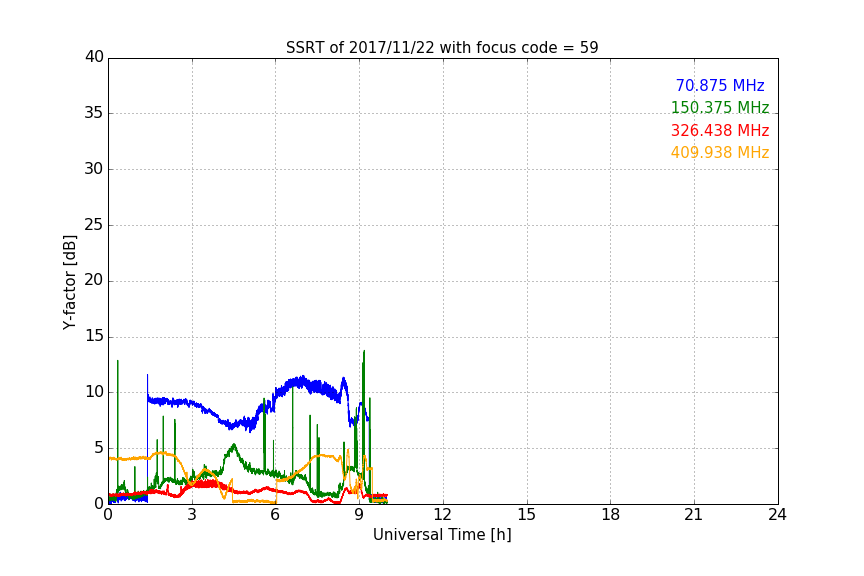The image size is (864, 576).
Task: Click the y-axis tick value 10
Action: tap(94, 392)
